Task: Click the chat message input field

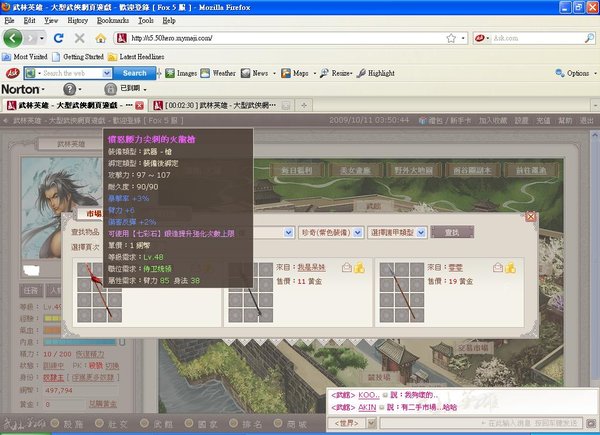Action: 481,423
